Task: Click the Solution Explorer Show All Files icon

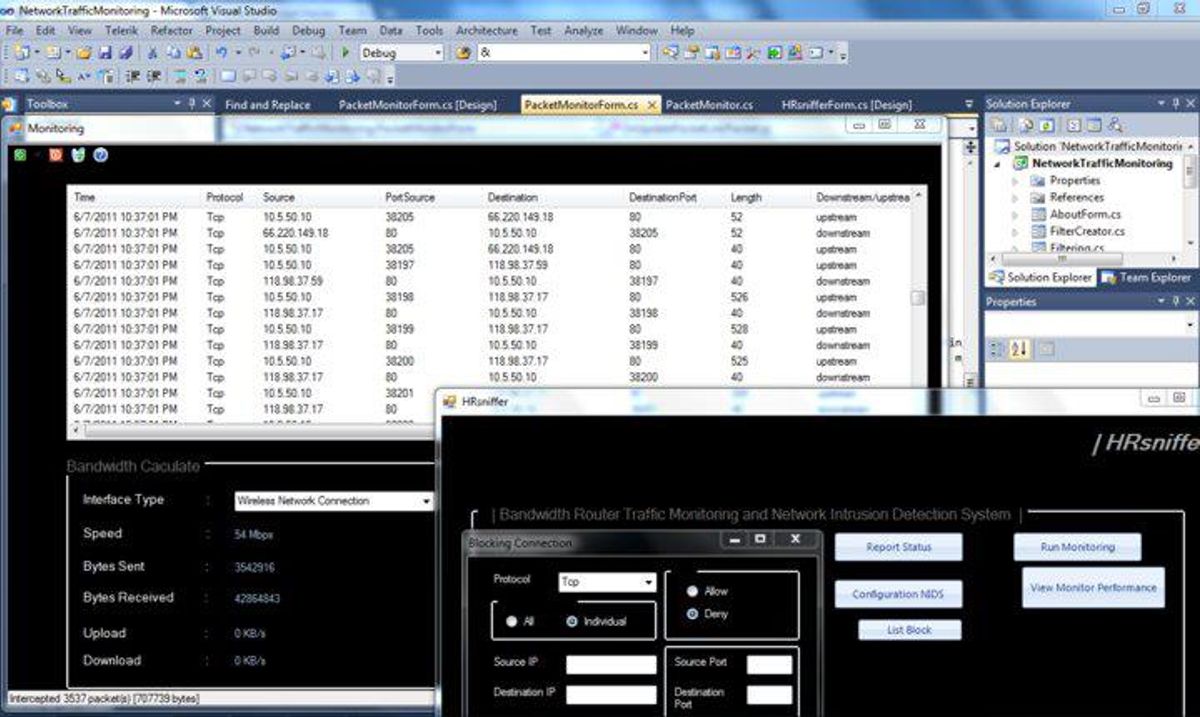Action: (x=1026, y=126)
